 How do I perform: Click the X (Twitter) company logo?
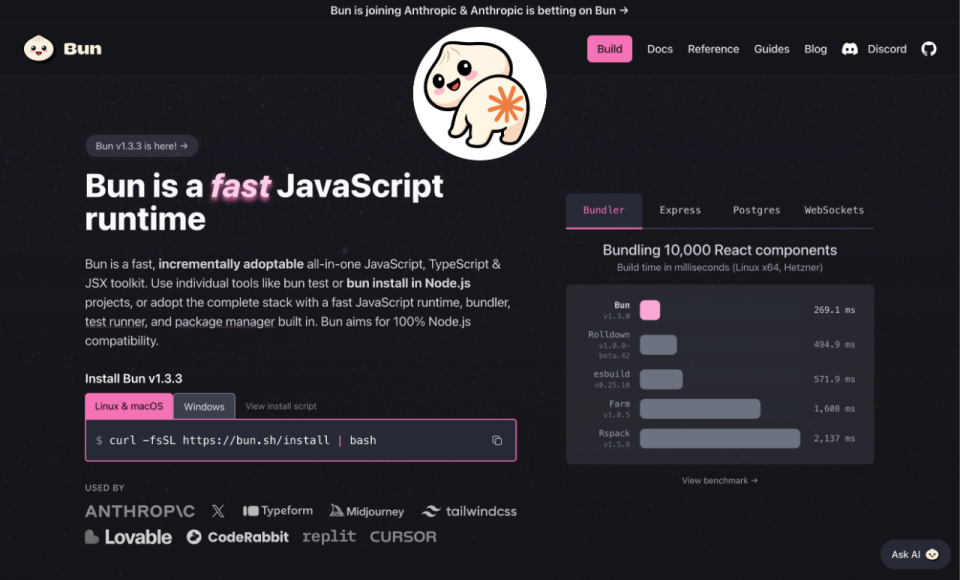pyautogui.click(x=218, y=511)
